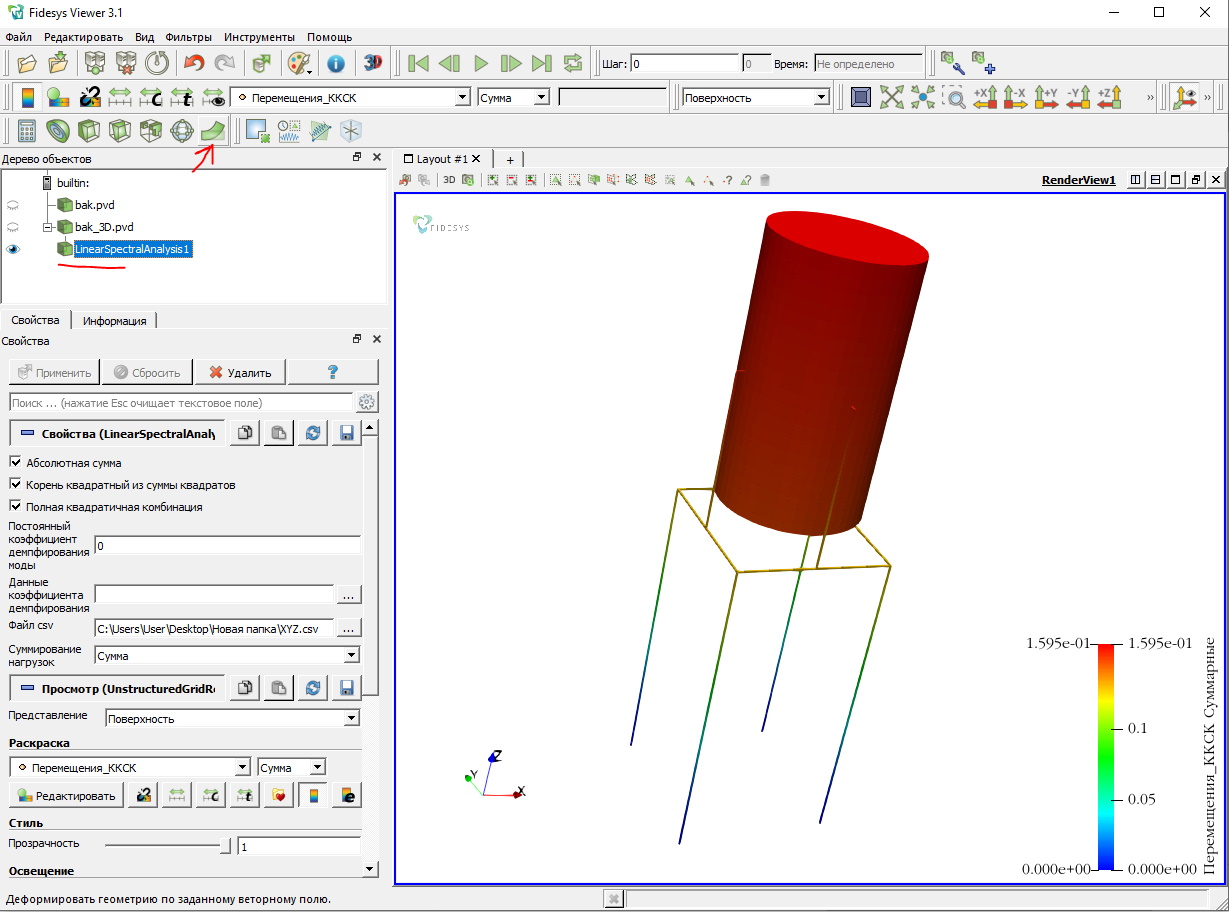Toggle eye visibility for LinearSpectralAnalysis1
The height and width of the screenshot is (912, 1229).
tap(13, 249)
